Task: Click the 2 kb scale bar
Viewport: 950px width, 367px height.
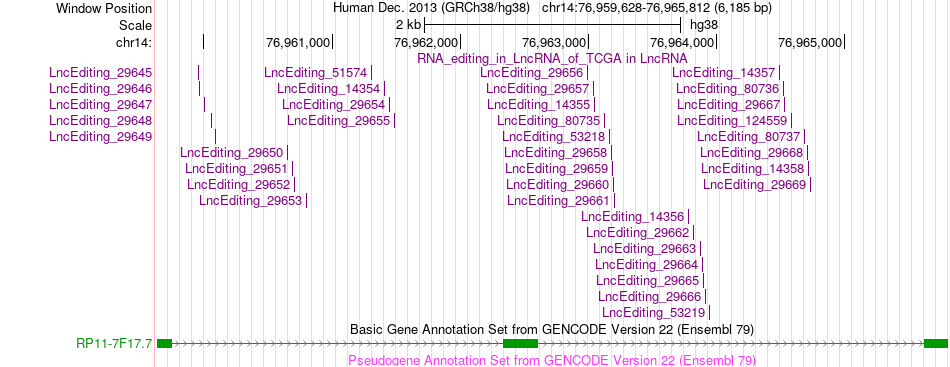Action: (553, 25)
